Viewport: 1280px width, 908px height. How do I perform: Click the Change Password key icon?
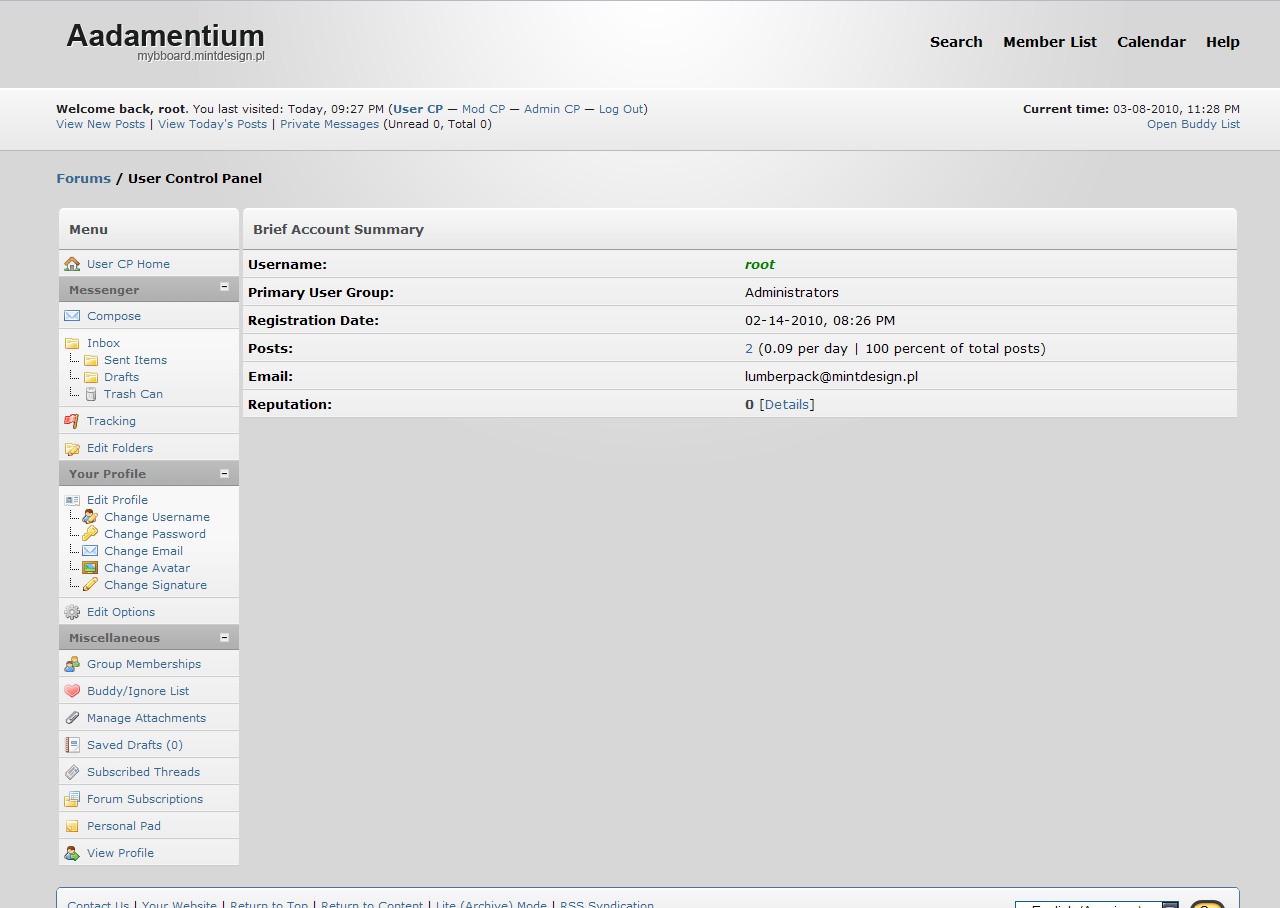point(90,534)
